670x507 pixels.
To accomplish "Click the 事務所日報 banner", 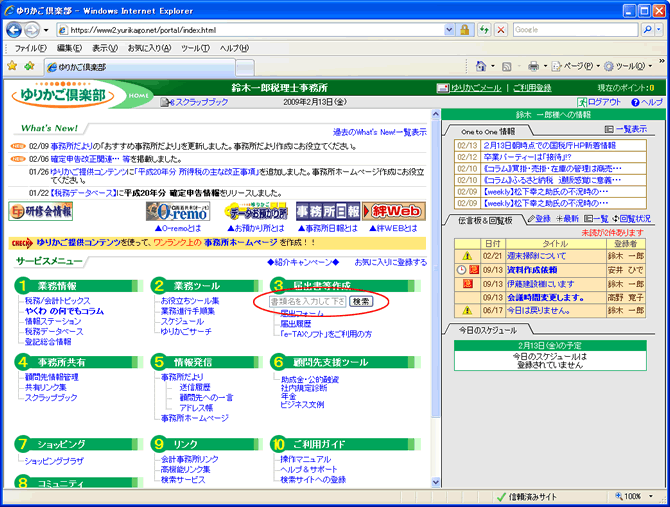I will [328, 211].
